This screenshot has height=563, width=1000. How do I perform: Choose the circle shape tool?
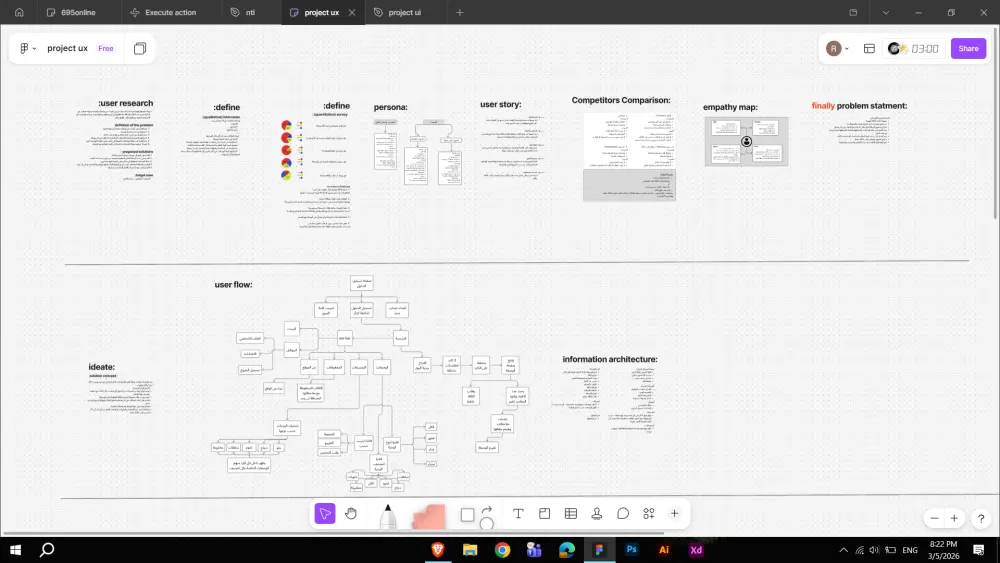[x=487, y=523]
